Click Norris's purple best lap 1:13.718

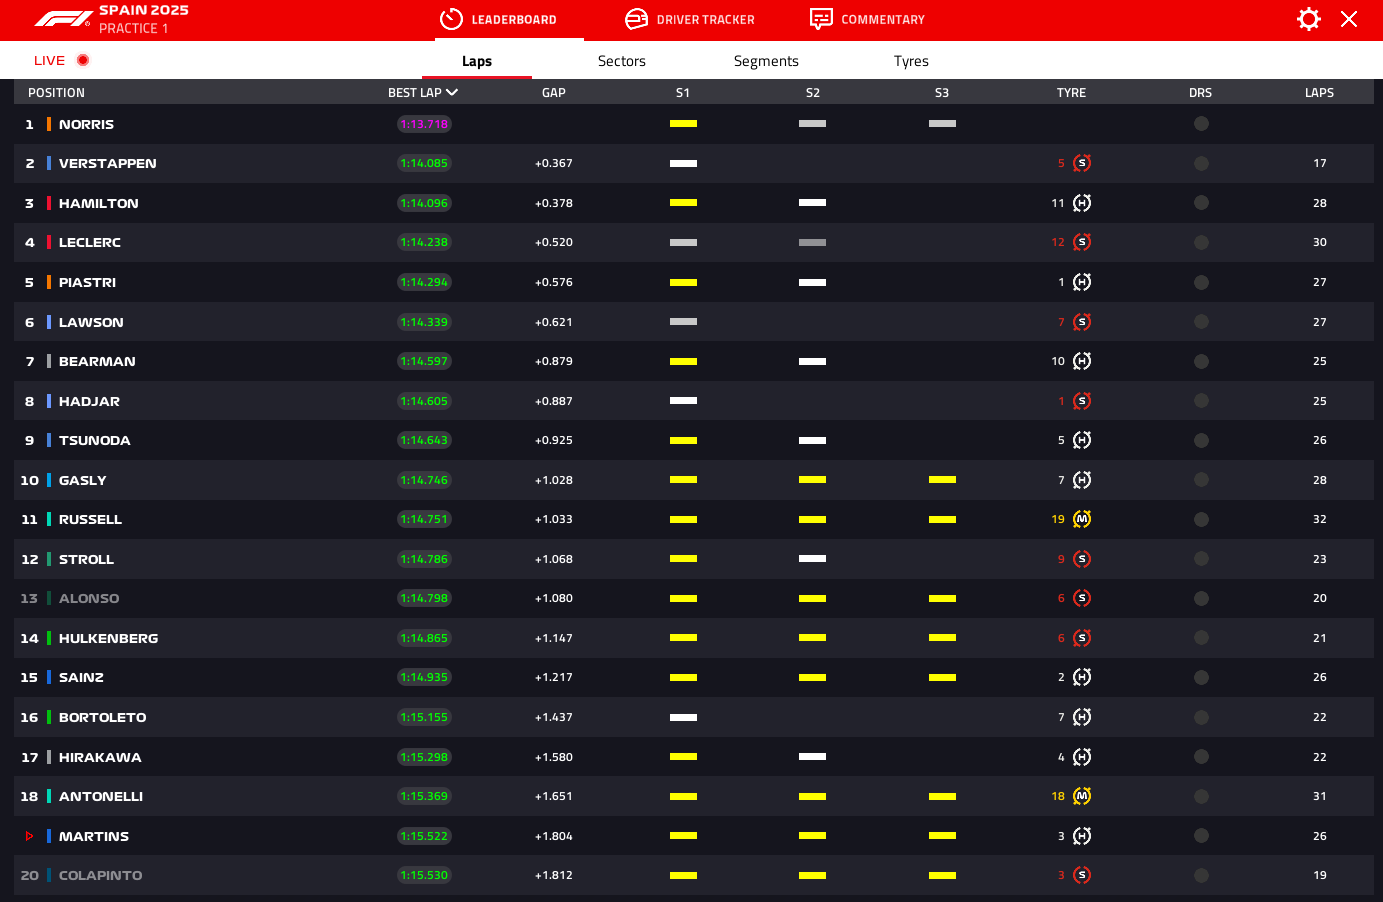coord(424,124)
